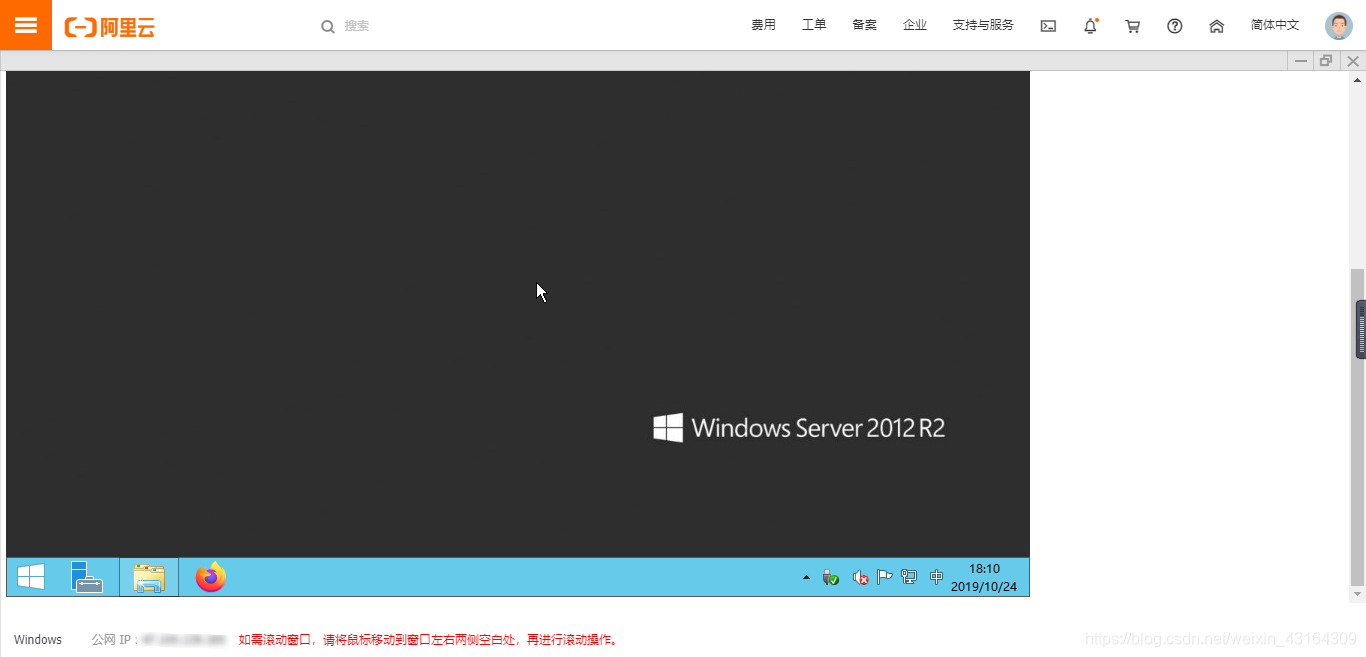Show hidden tray icons arrow
Screen dimensions: 1366x657
tap(806, 577)
